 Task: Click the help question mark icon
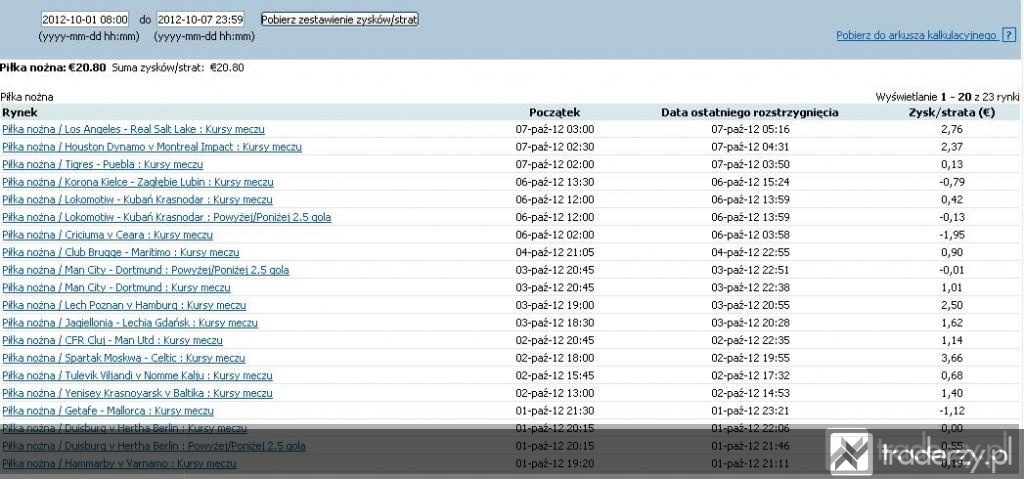point(1008,35)
